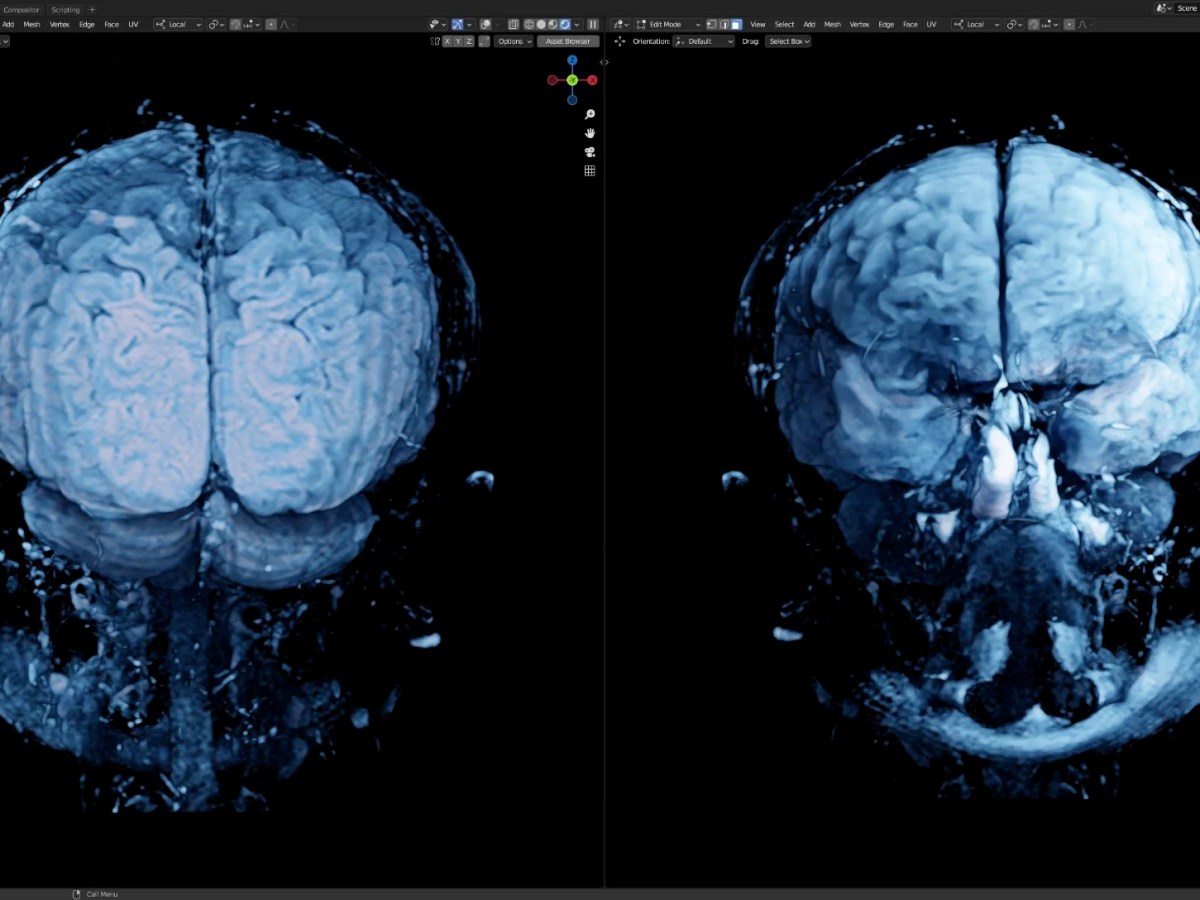Click the red X handle on the navigation gizmo

pos(594,80)
